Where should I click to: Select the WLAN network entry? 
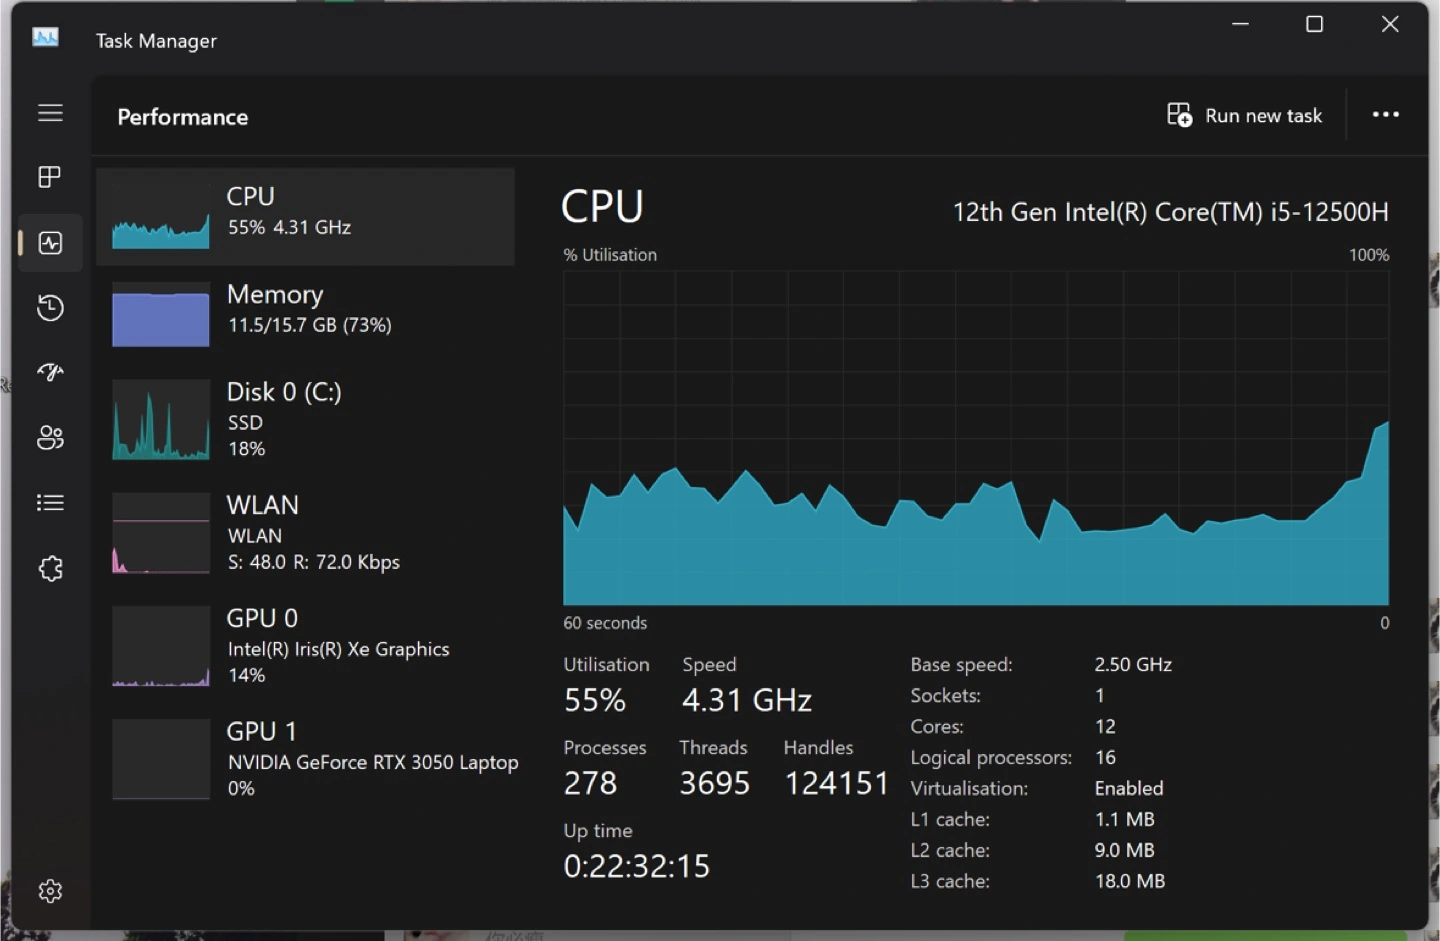click(x=306, y=533)
